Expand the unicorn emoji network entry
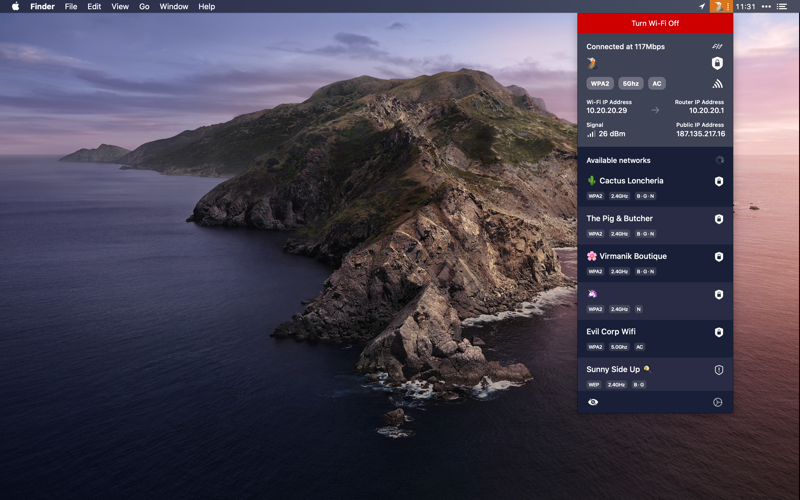800x500 pixels. tap(655, 301)
